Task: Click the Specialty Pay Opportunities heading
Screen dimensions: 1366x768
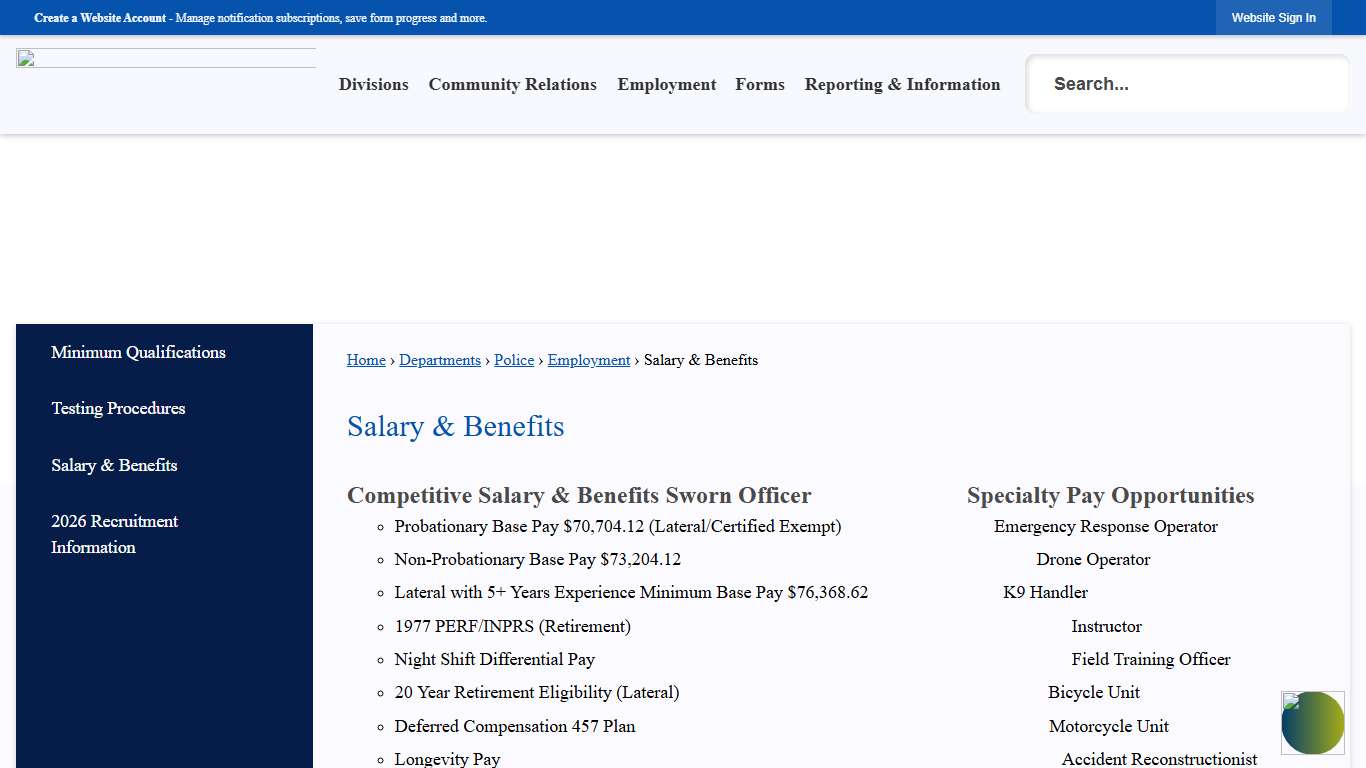Action: 1110,495
